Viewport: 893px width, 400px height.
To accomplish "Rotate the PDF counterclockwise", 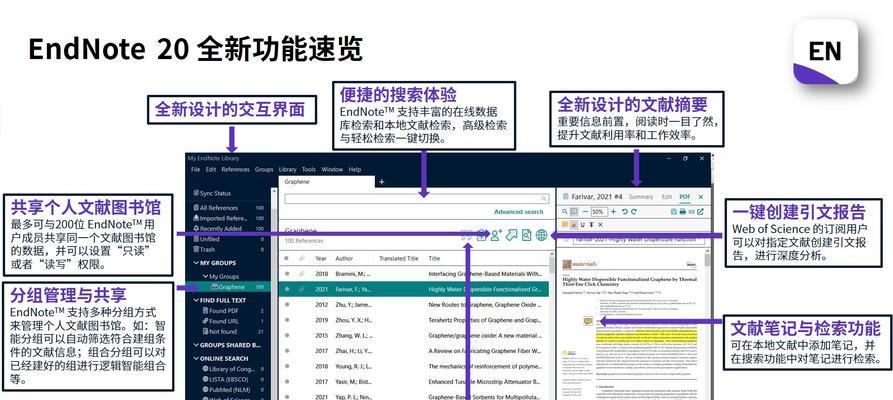I will click(625, 211).
